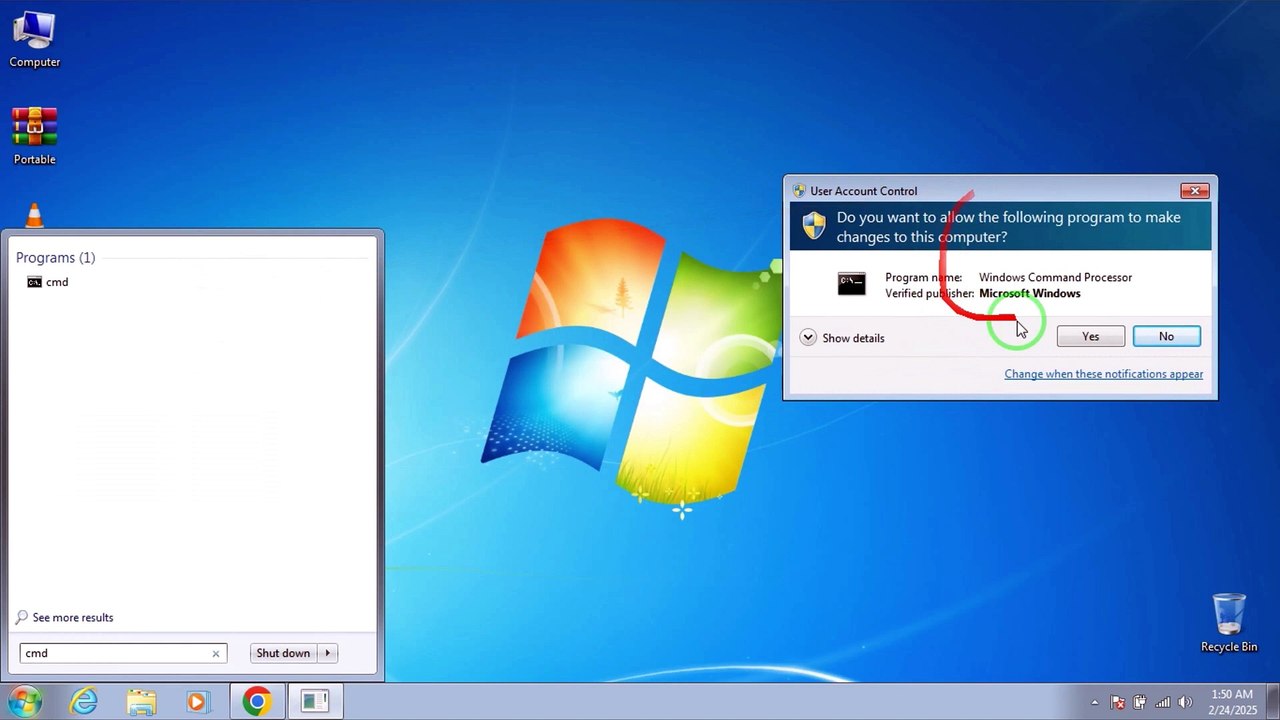Click the magnifier beside See more results
The width and height of the screenshot is (1280, 720).
[x=22, y=617]
